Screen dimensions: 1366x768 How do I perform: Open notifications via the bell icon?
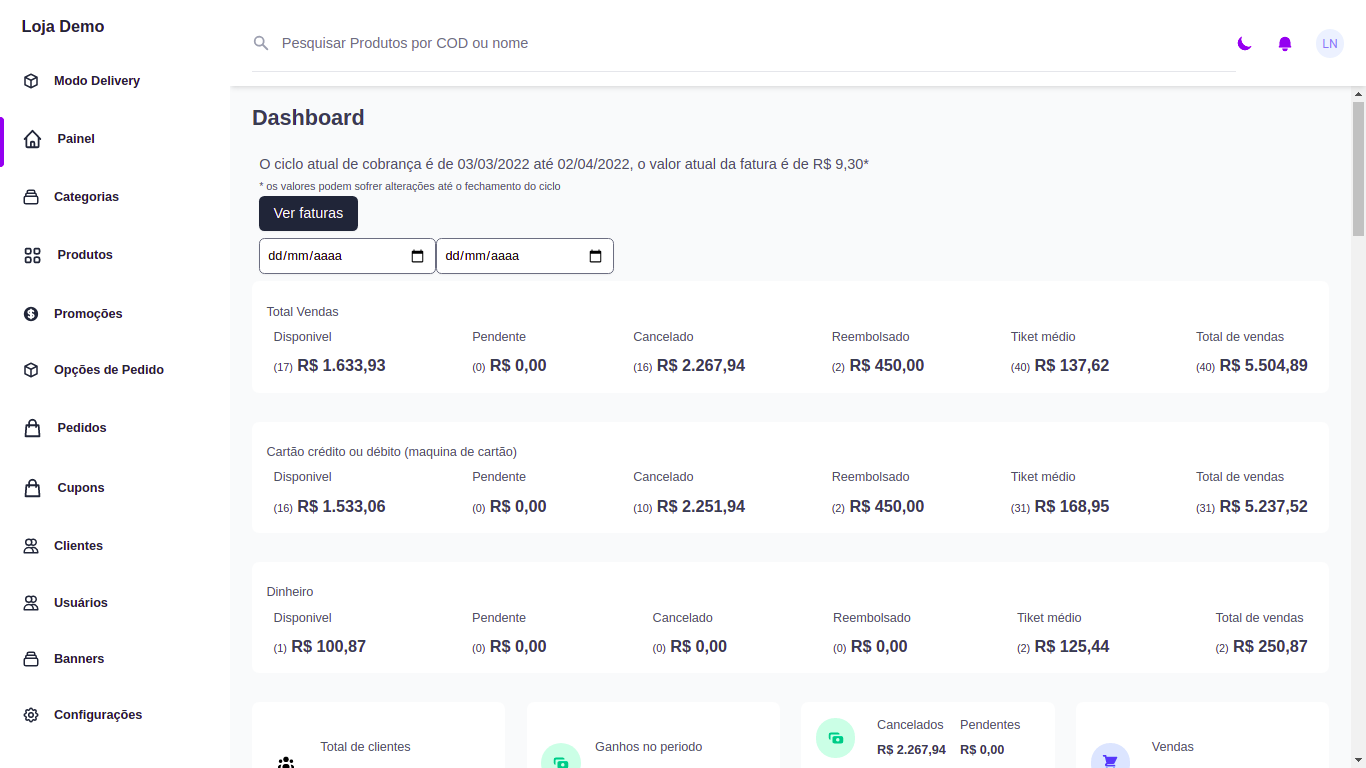[1285, 43]
